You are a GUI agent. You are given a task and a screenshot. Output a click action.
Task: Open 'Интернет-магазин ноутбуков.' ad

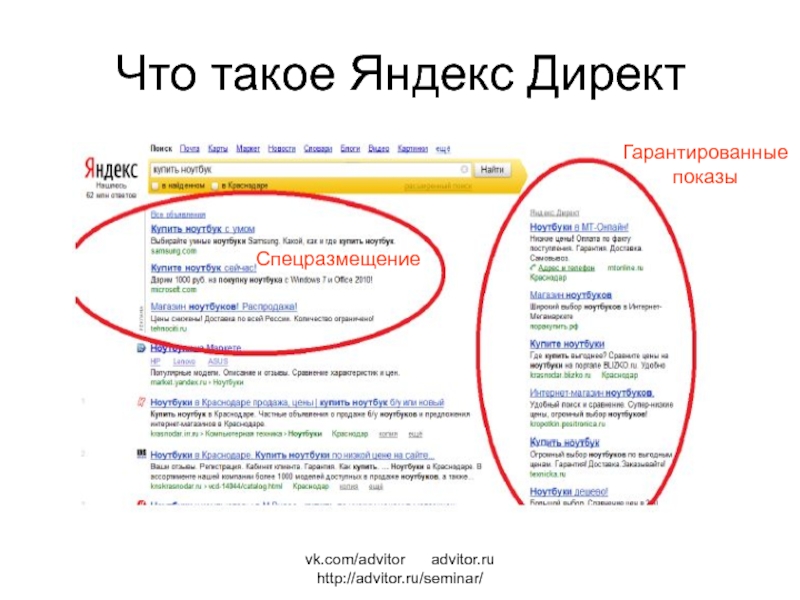click(592, 393)
